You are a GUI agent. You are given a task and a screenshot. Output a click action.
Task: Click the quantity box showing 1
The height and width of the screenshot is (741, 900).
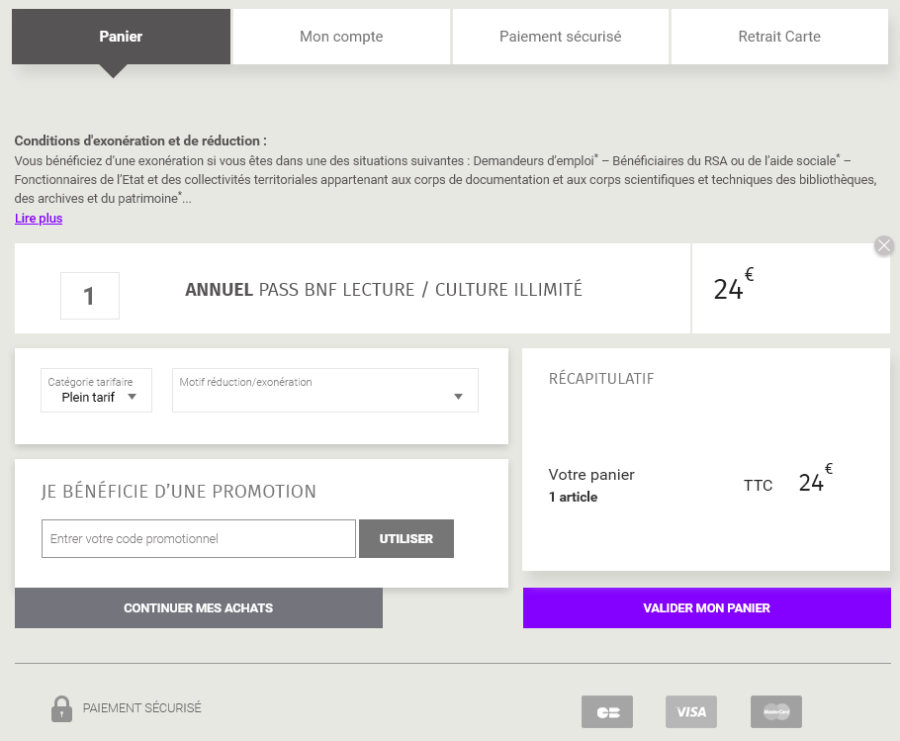click(x=90, y=296)
